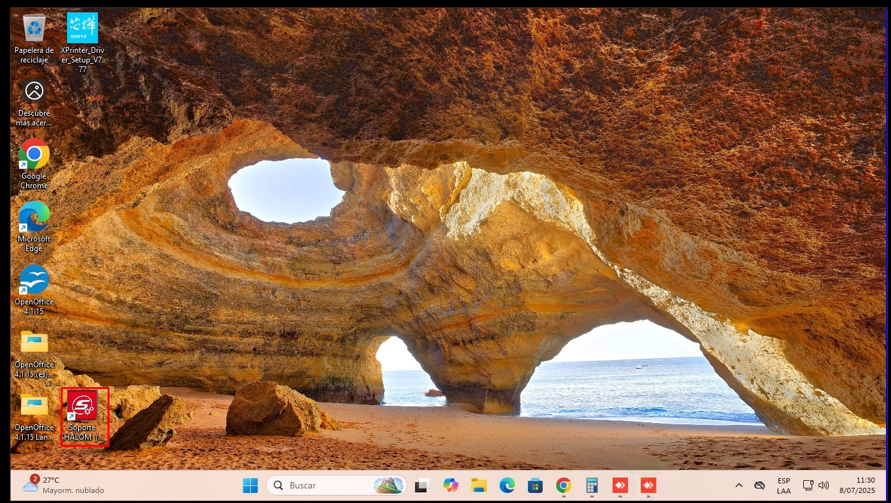Select the Microsoft Edge desktop shortcut
The image size is (891, 503).
(34, 217)
